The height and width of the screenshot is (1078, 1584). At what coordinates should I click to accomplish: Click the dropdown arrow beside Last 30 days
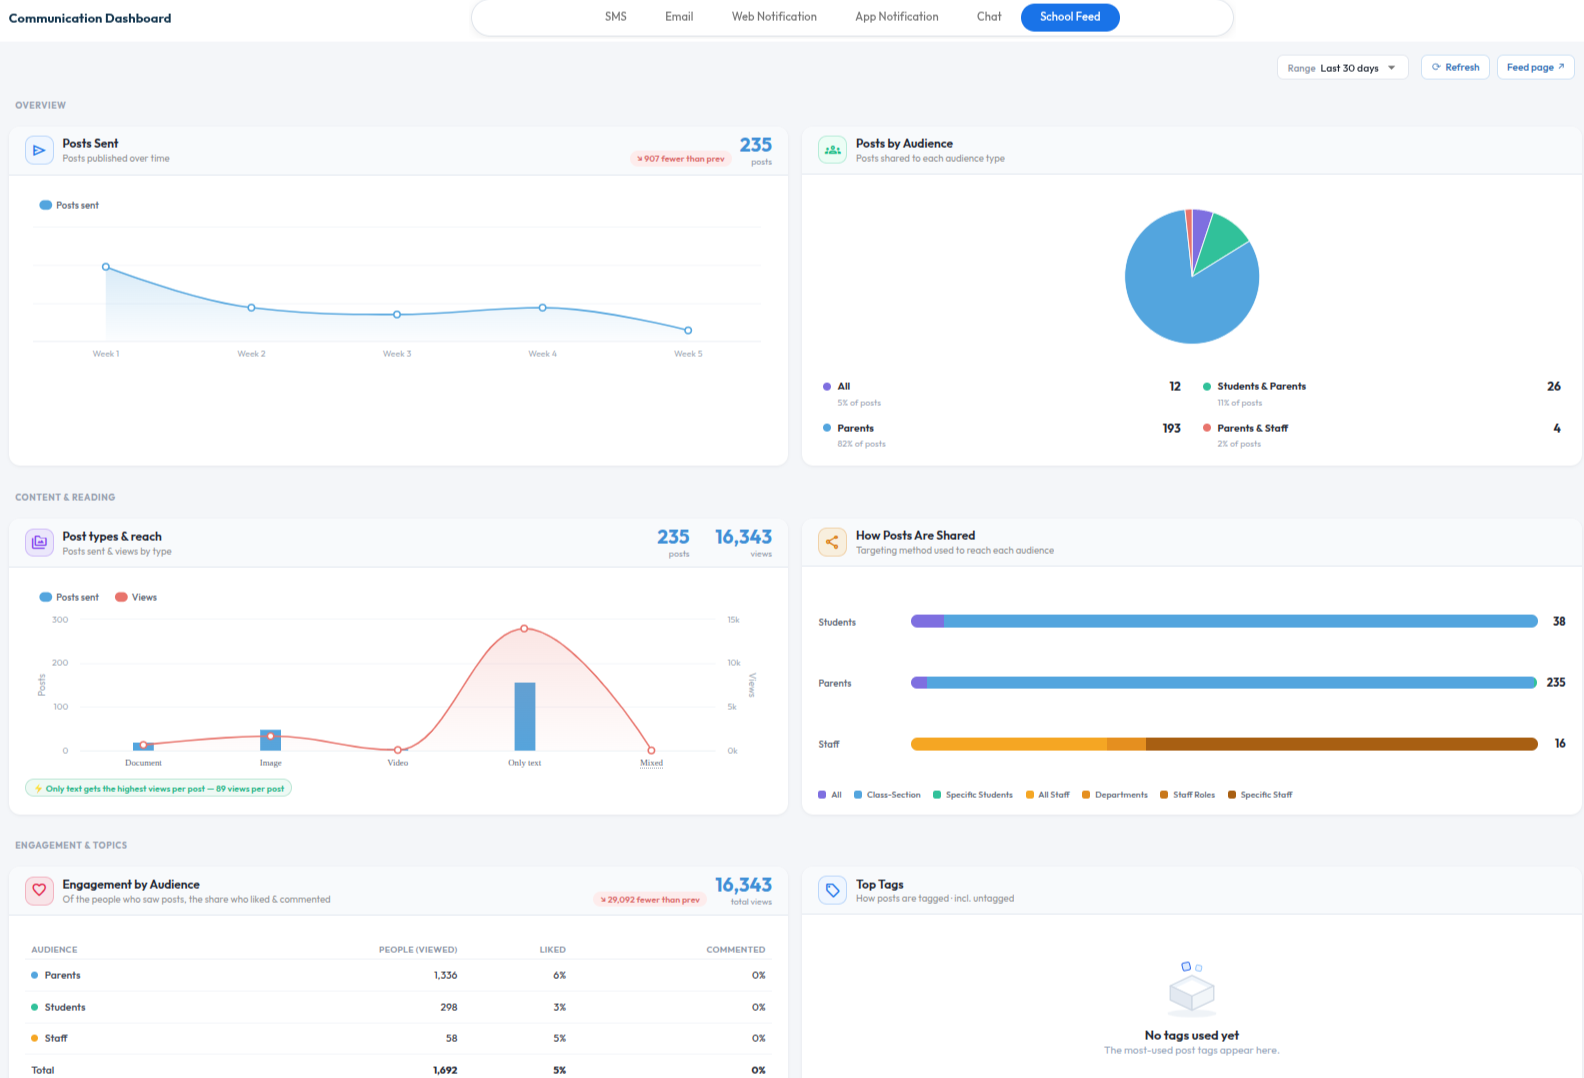pyautogui.click(x=1391, y=68)
